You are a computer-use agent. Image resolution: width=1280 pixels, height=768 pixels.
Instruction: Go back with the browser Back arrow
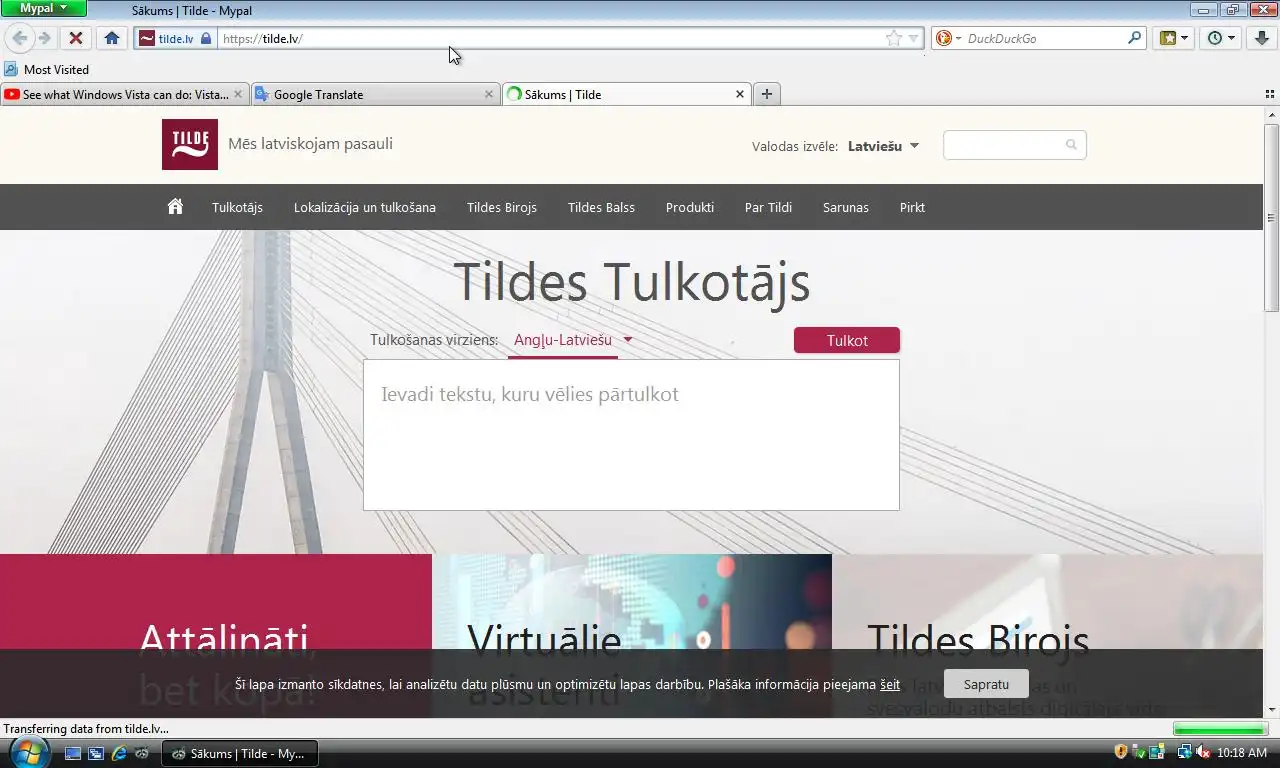[19, 38]
